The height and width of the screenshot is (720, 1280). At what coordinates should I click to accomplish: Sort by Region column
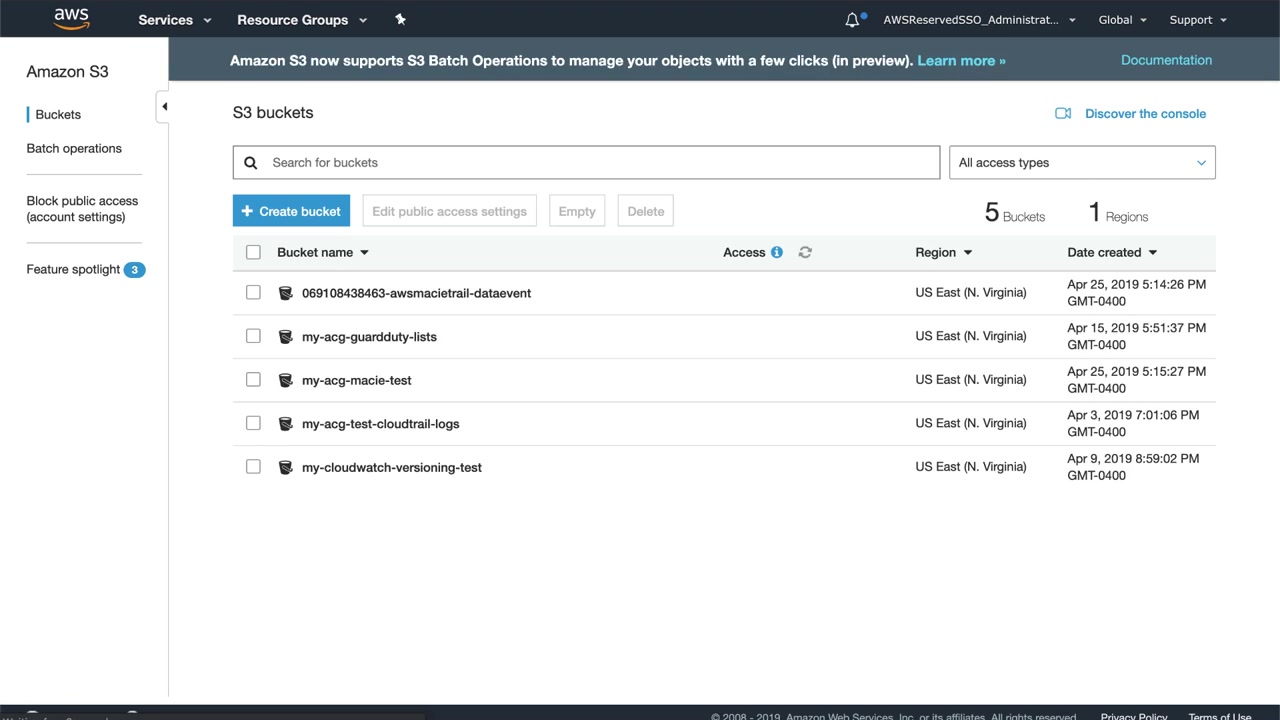pos(944,253)
